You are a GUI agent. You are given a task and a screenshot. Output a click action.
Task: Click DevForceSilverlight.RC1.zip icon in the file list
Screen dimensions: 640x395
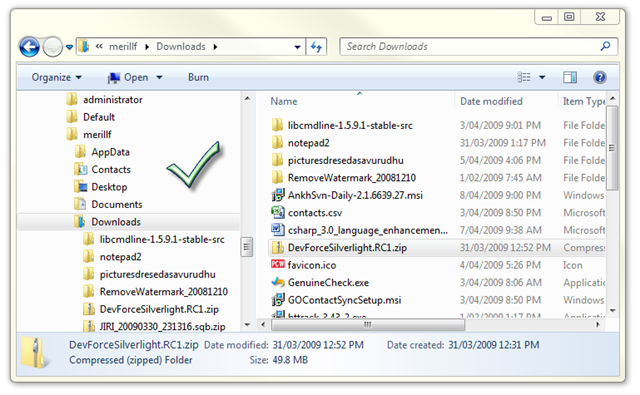[278, 247]
